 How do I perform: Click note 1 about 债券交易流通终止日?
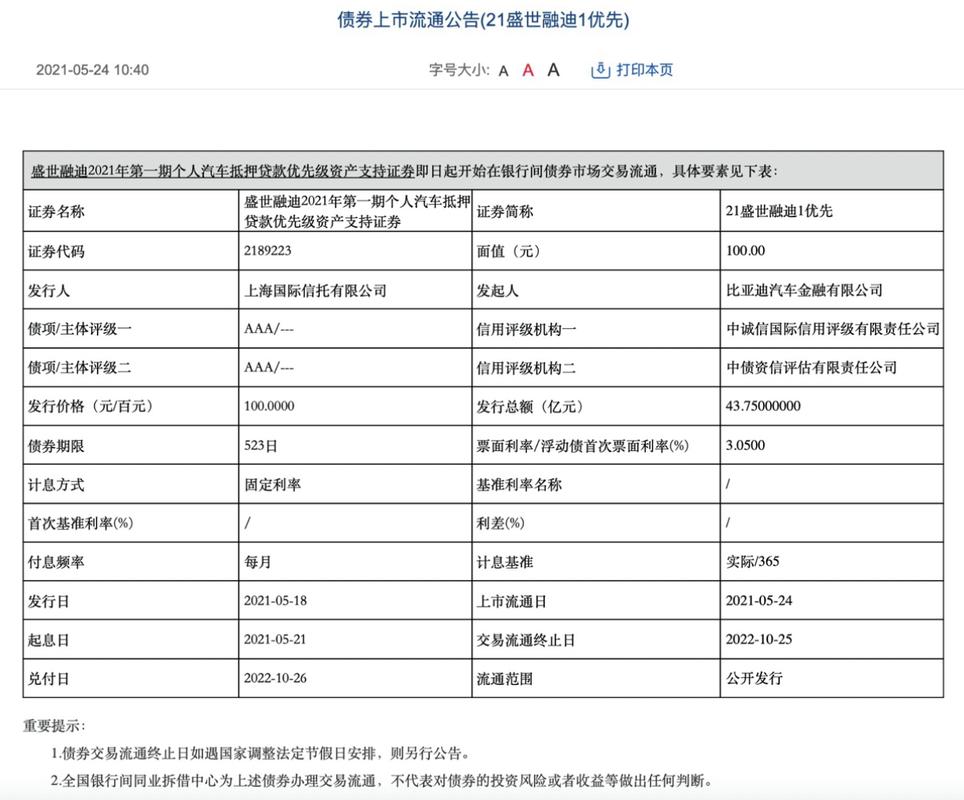click(x=262, y=753)
